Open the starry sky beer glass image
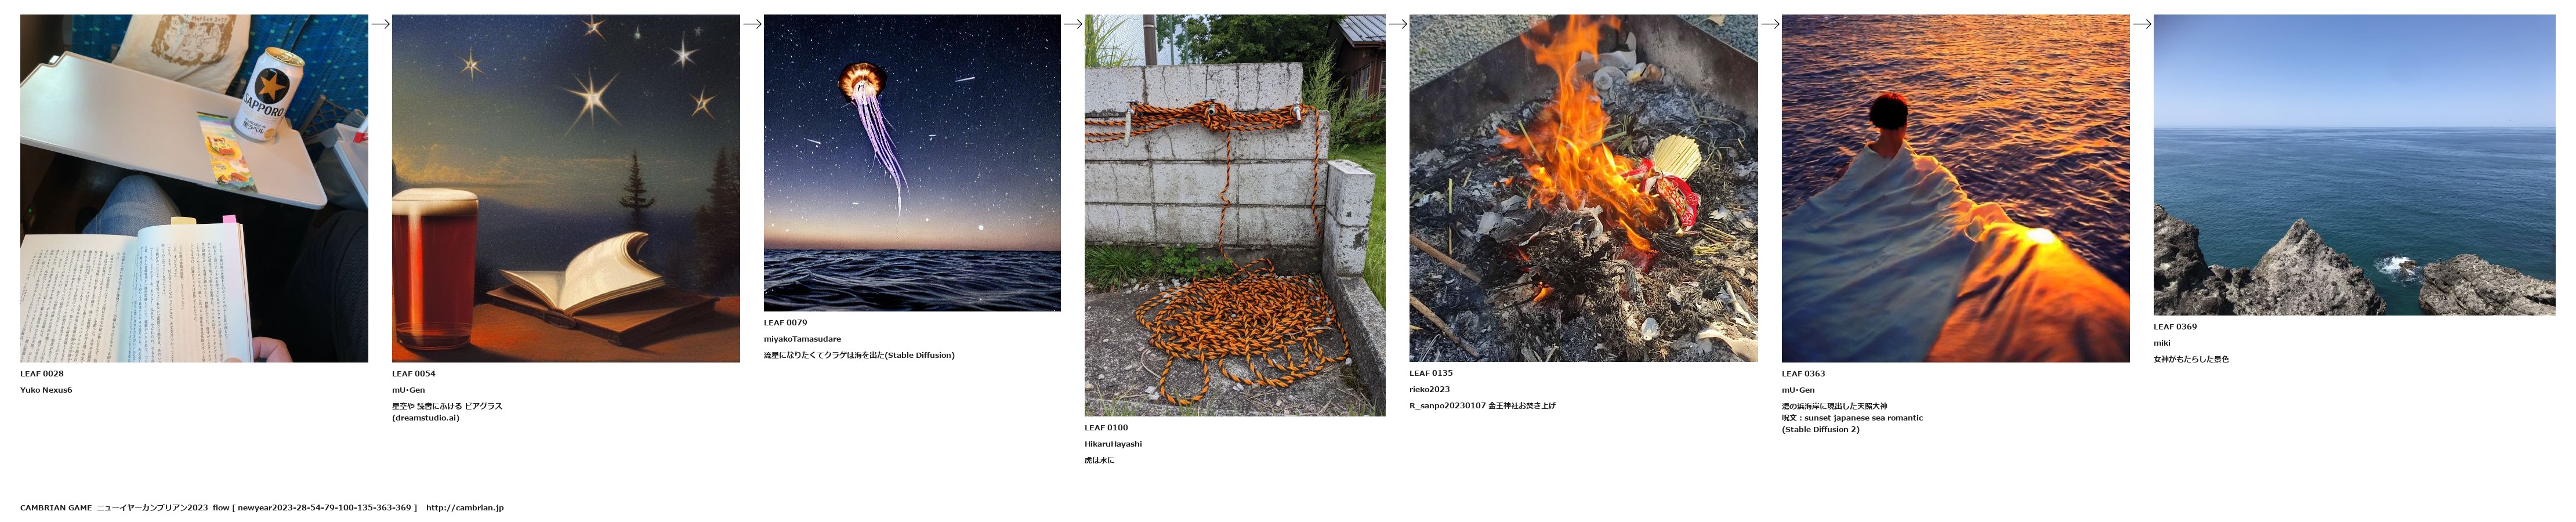2576x522 pixels. (x=566, y=188)
